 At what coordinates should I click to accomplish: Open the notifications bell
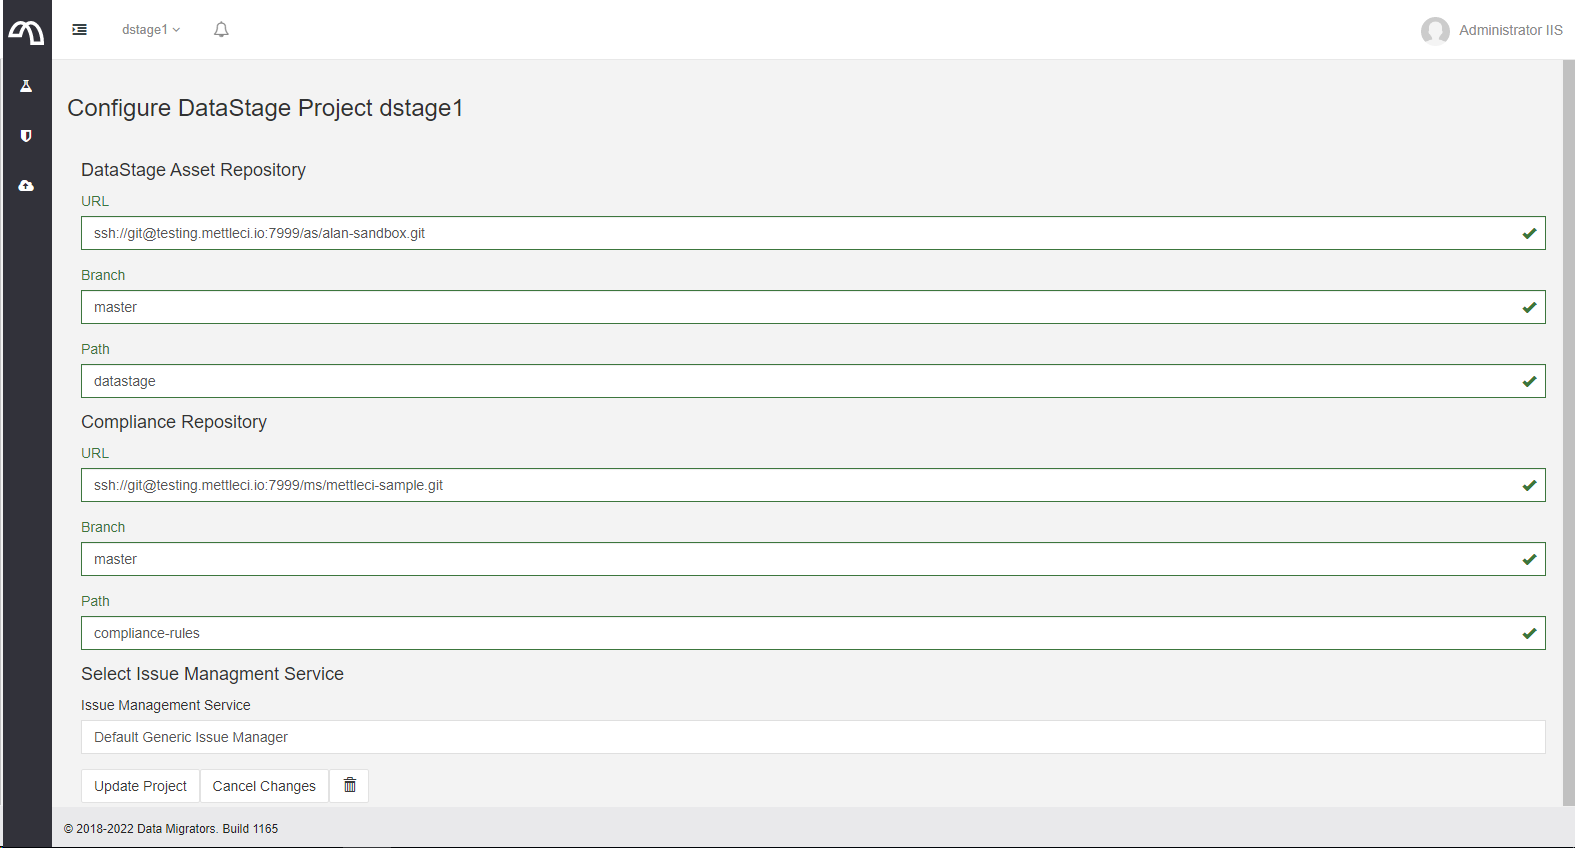(221, 30)
